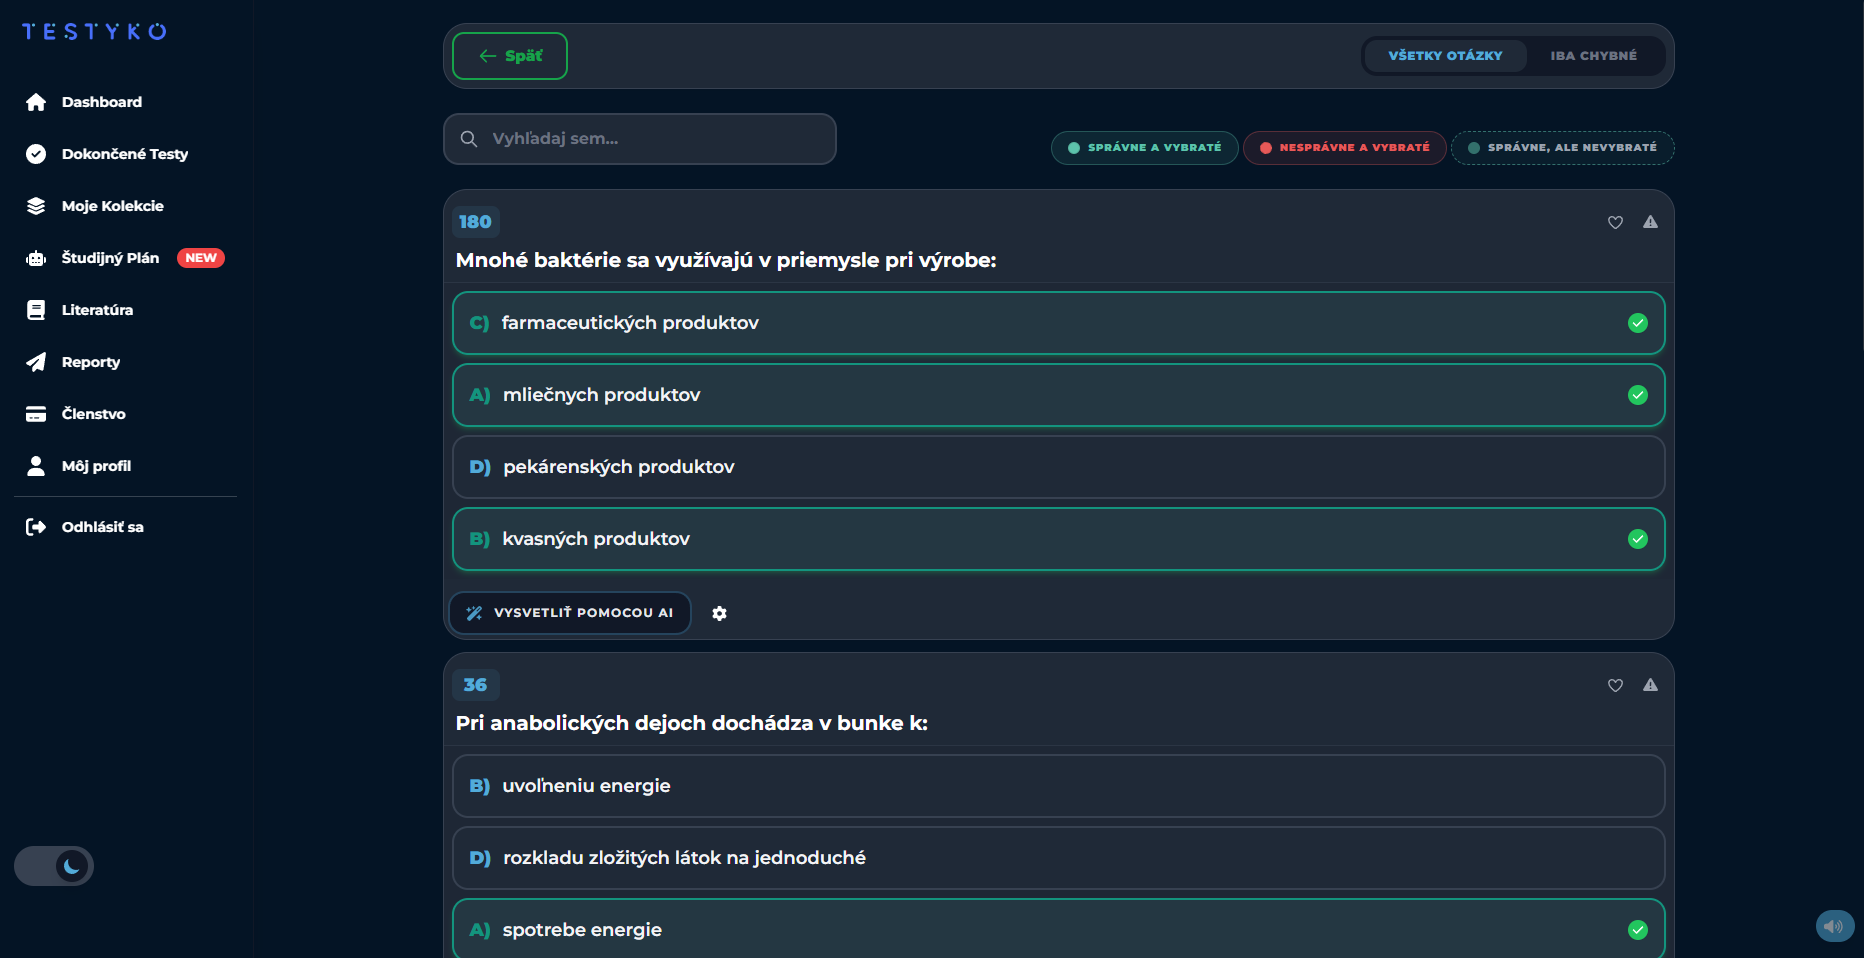Toggle the Správne a vybraté filter

coord(1144,148)
